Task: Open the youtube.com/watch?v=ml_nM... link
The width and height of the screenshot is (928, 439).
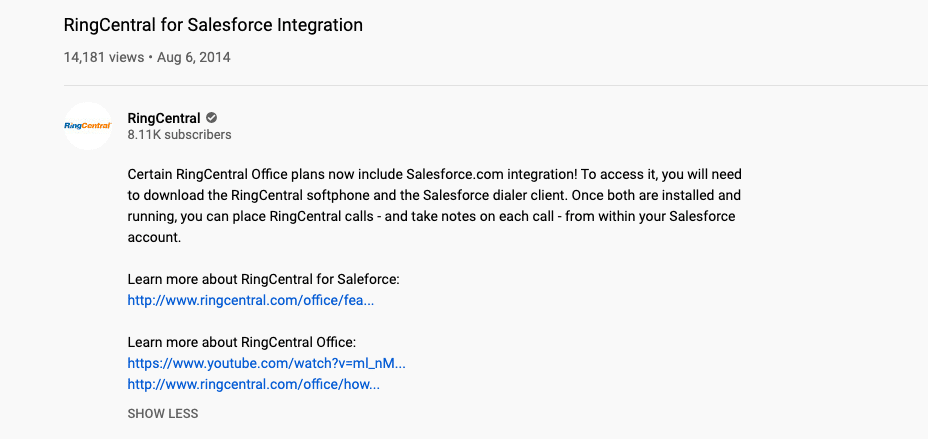Action: click(266, 363)
